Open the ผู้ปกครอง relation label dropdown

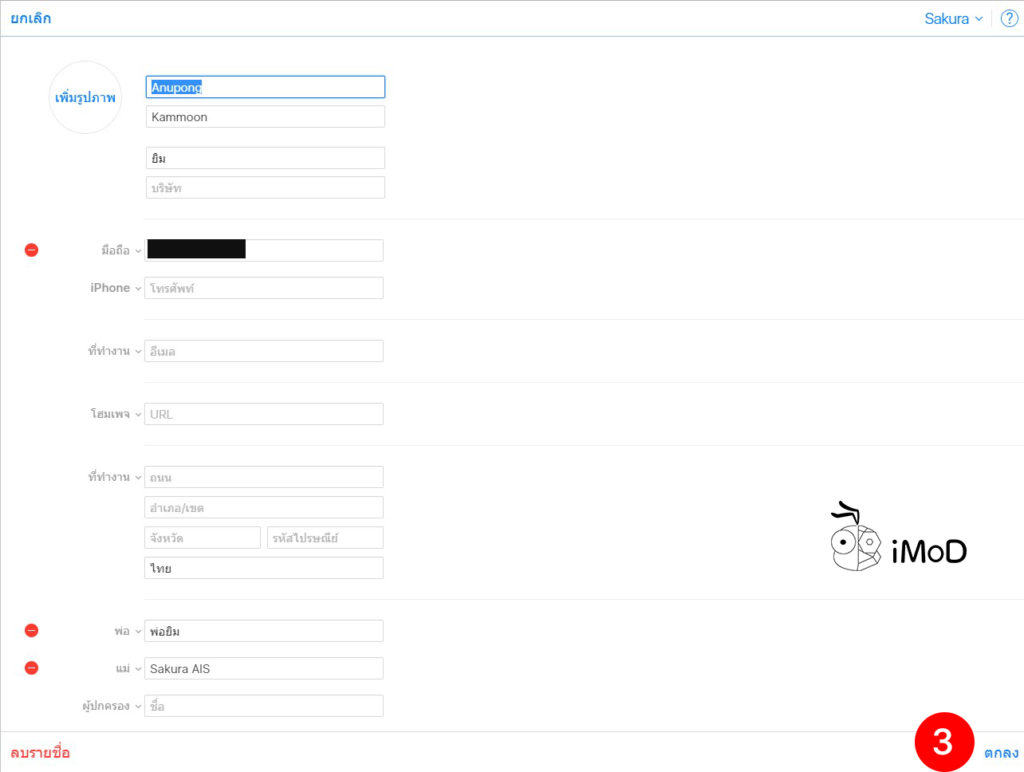[111, 706]
